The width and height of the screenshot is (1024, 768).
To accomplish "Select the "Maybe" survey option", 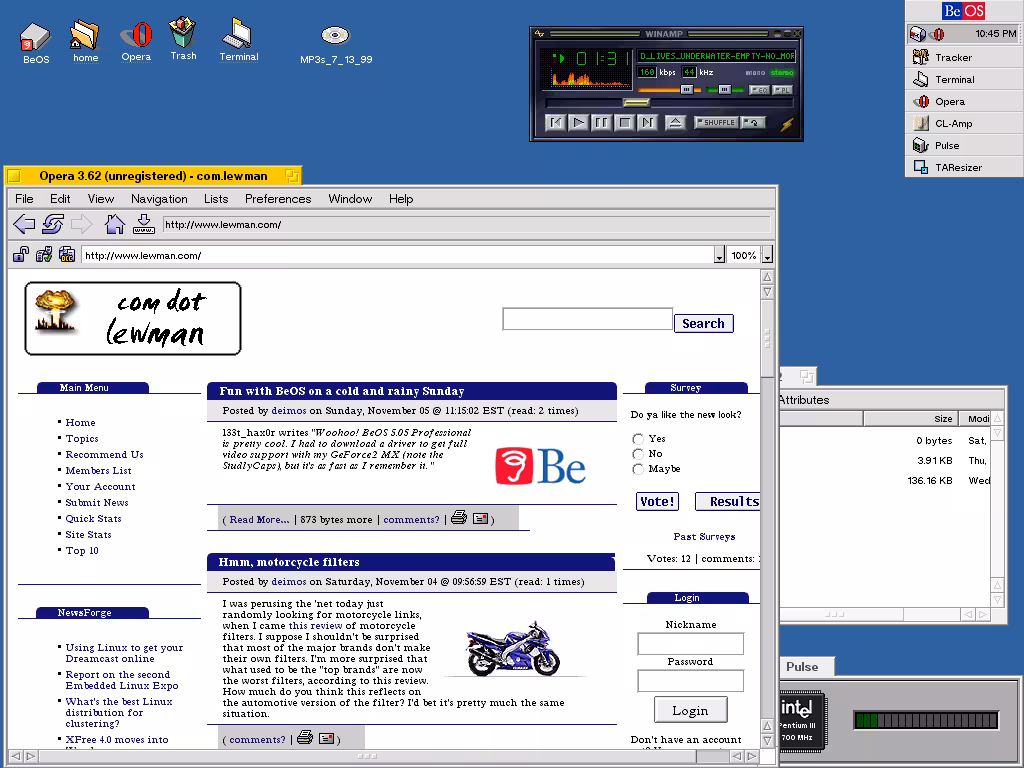I will coord(638,469).
